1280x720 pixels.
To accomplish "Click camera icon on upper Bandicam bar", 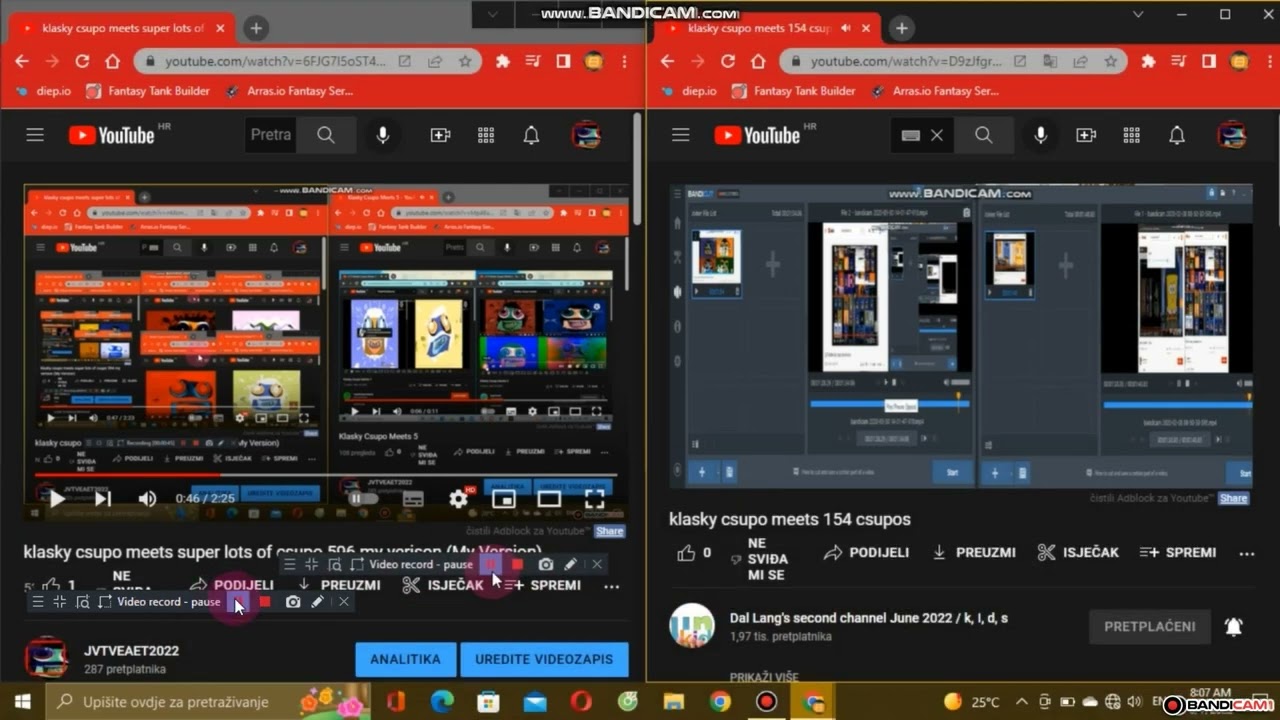I will click(x=545, y=564).
